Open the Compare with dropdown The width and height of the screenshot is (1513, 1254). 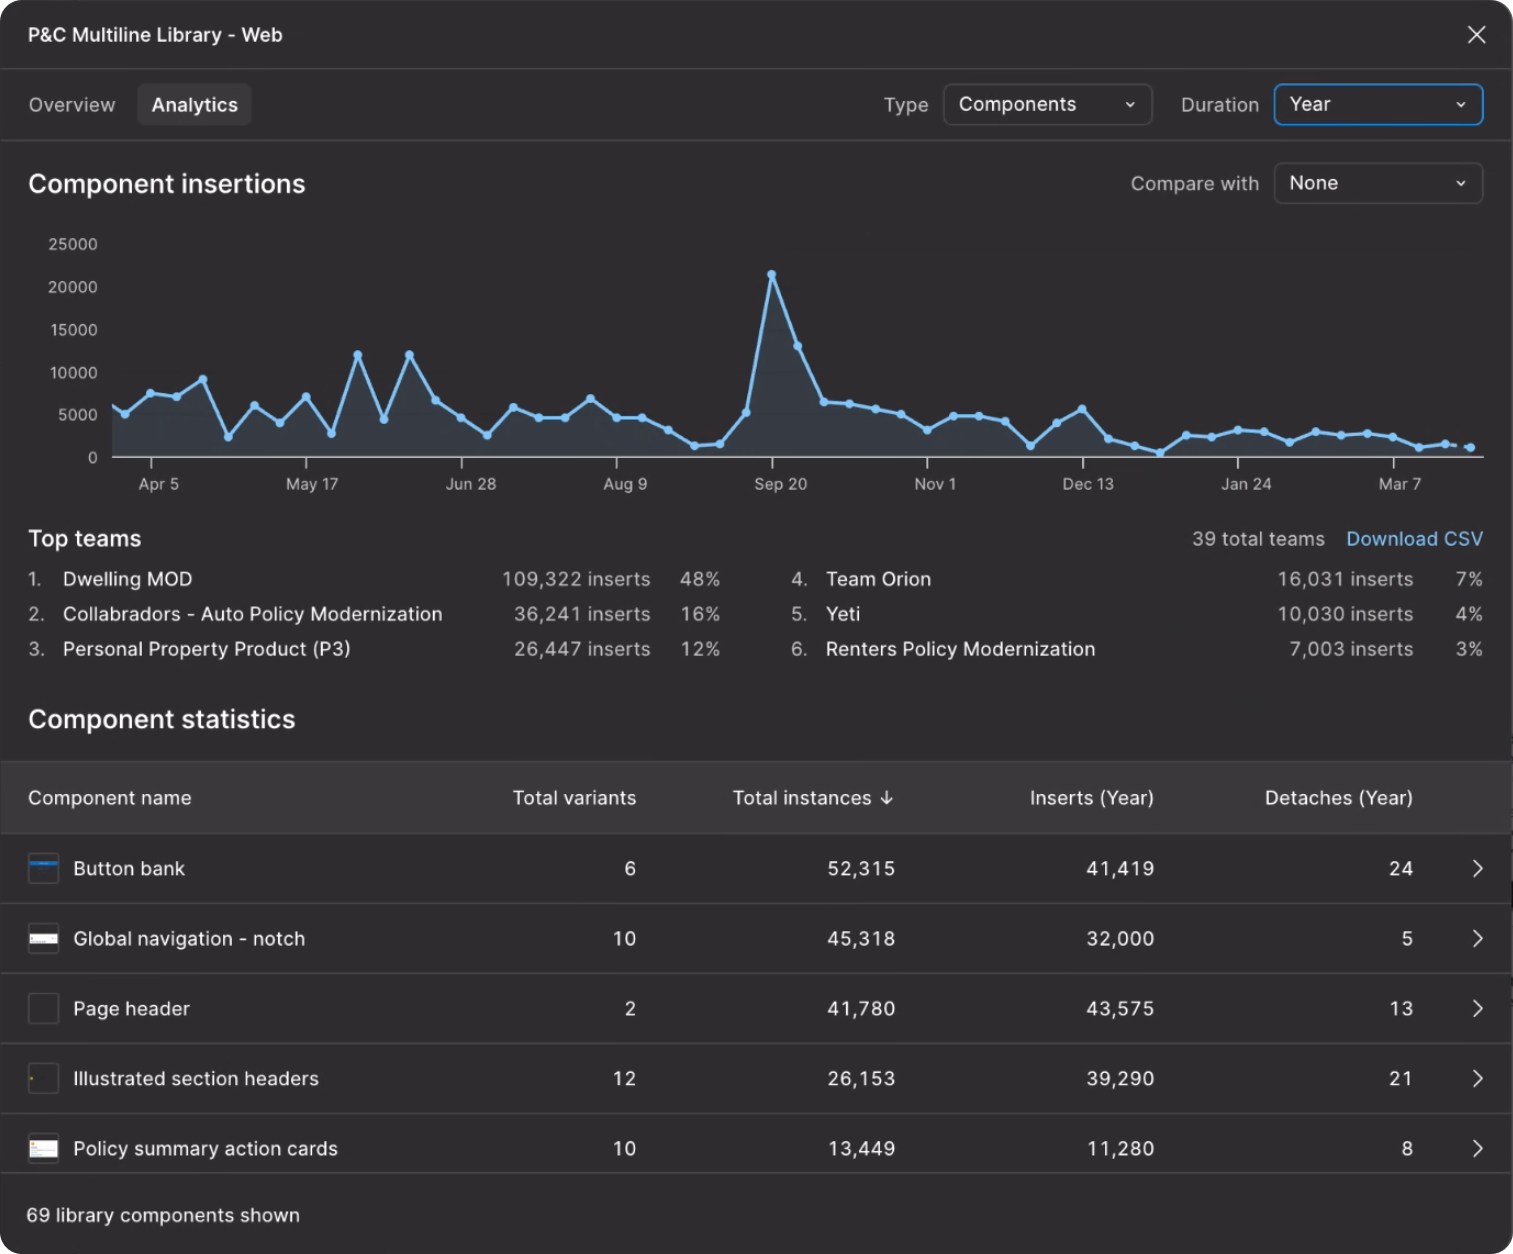click(1377, 183)
